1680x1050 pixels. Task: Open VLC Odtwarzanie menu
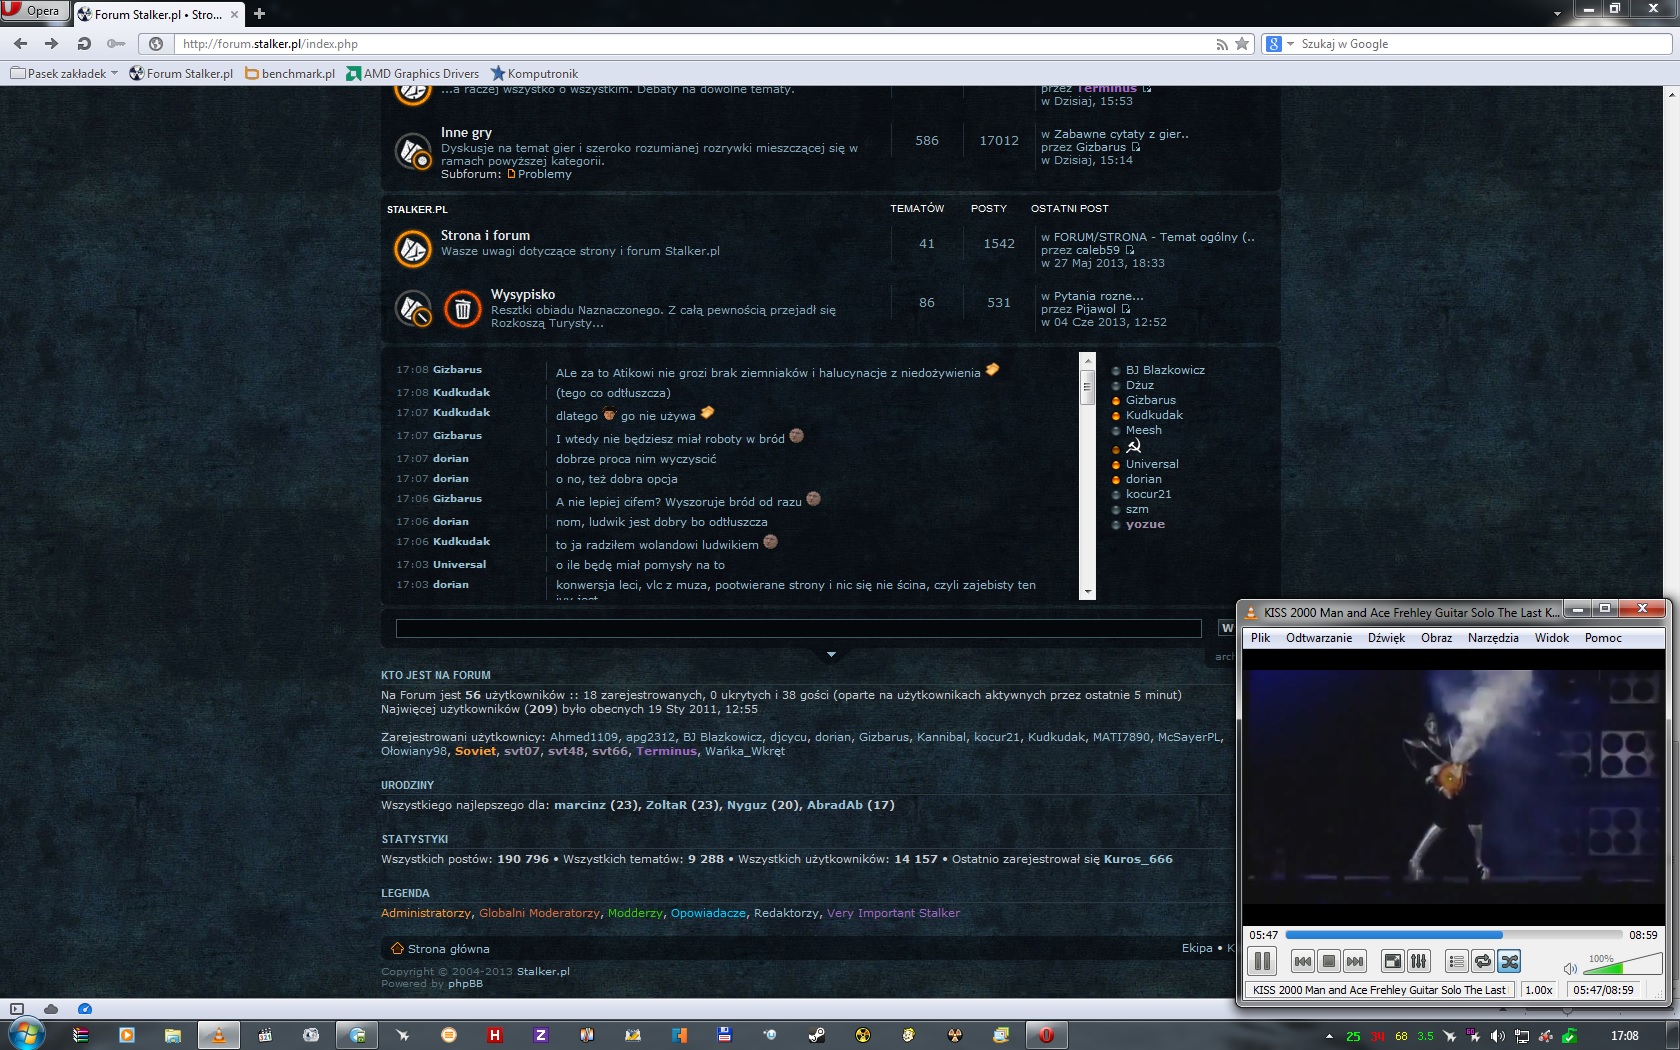pos(1318,638)
